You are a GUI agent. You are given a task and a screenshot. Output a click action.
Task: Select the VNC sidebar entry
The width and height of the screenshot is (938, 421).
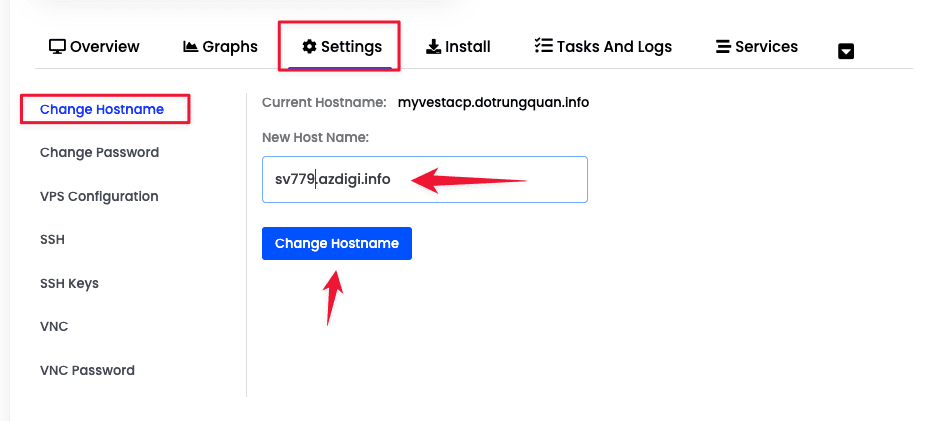point(54,327)
